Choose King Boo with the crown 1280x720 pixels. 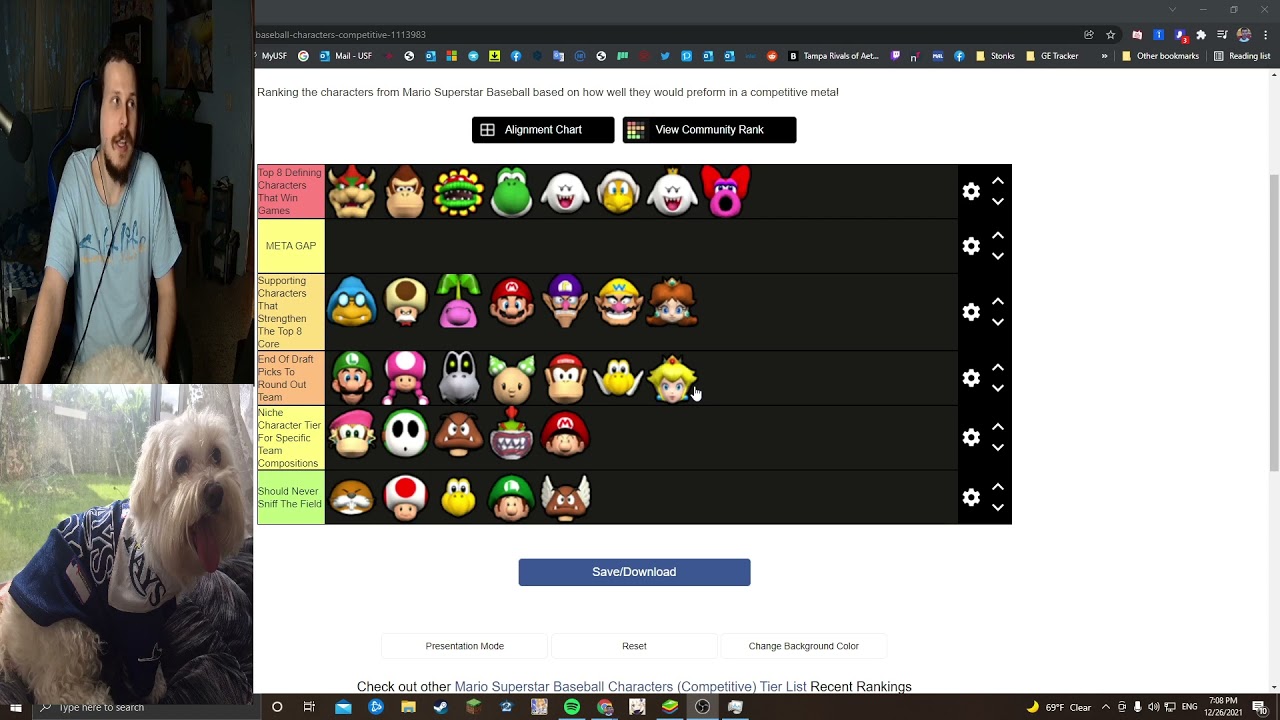[672, 192]
